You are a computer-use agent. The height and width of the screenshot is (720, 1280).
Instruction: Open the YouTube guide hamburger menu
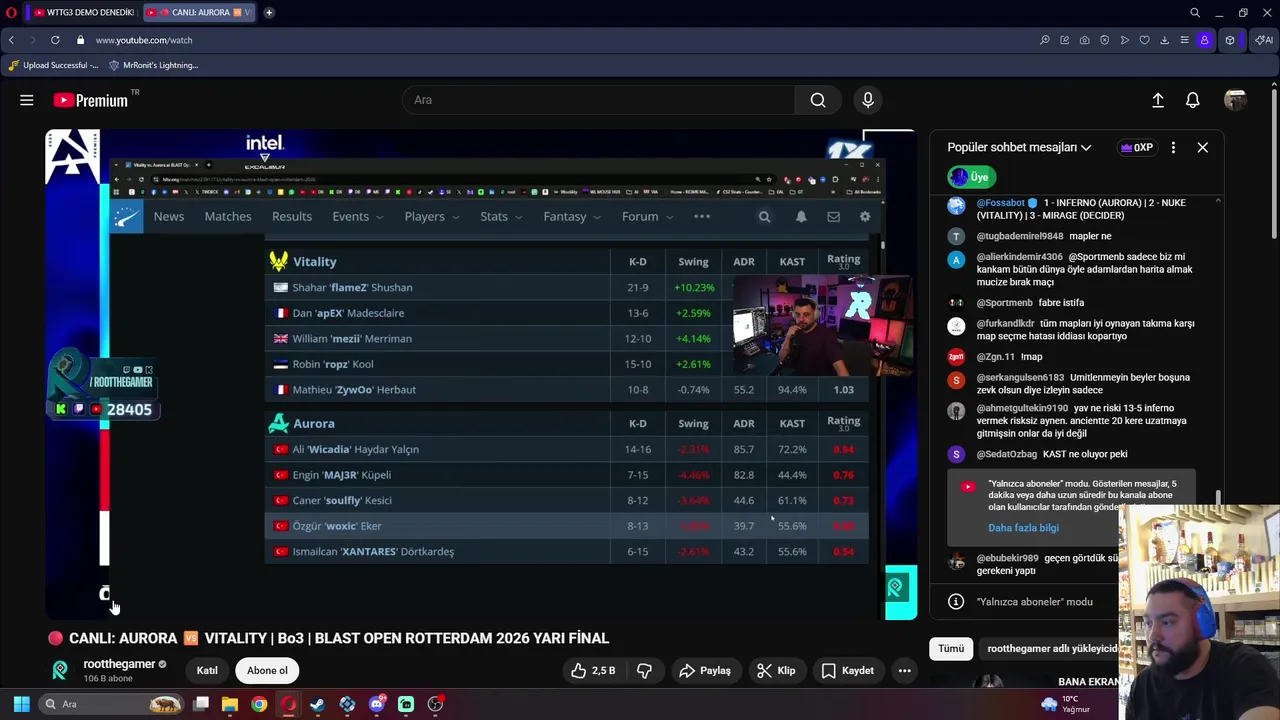point(27,100)
